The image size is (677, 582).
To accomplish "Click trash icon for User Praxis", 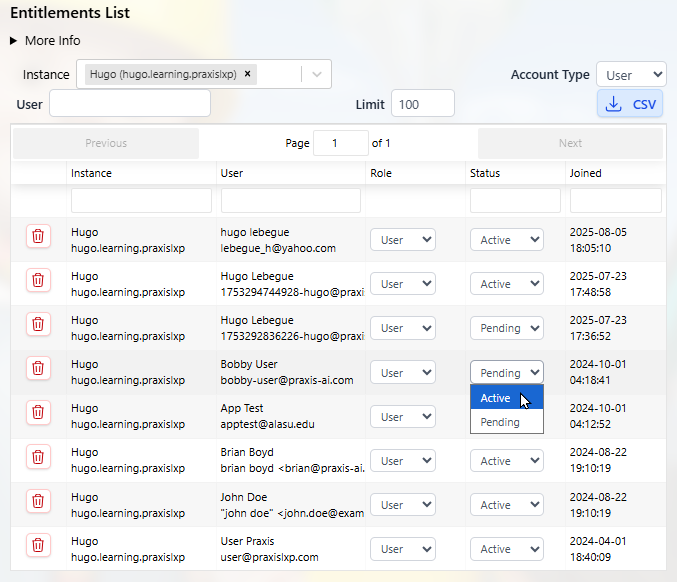I will (x=38, y=545).
